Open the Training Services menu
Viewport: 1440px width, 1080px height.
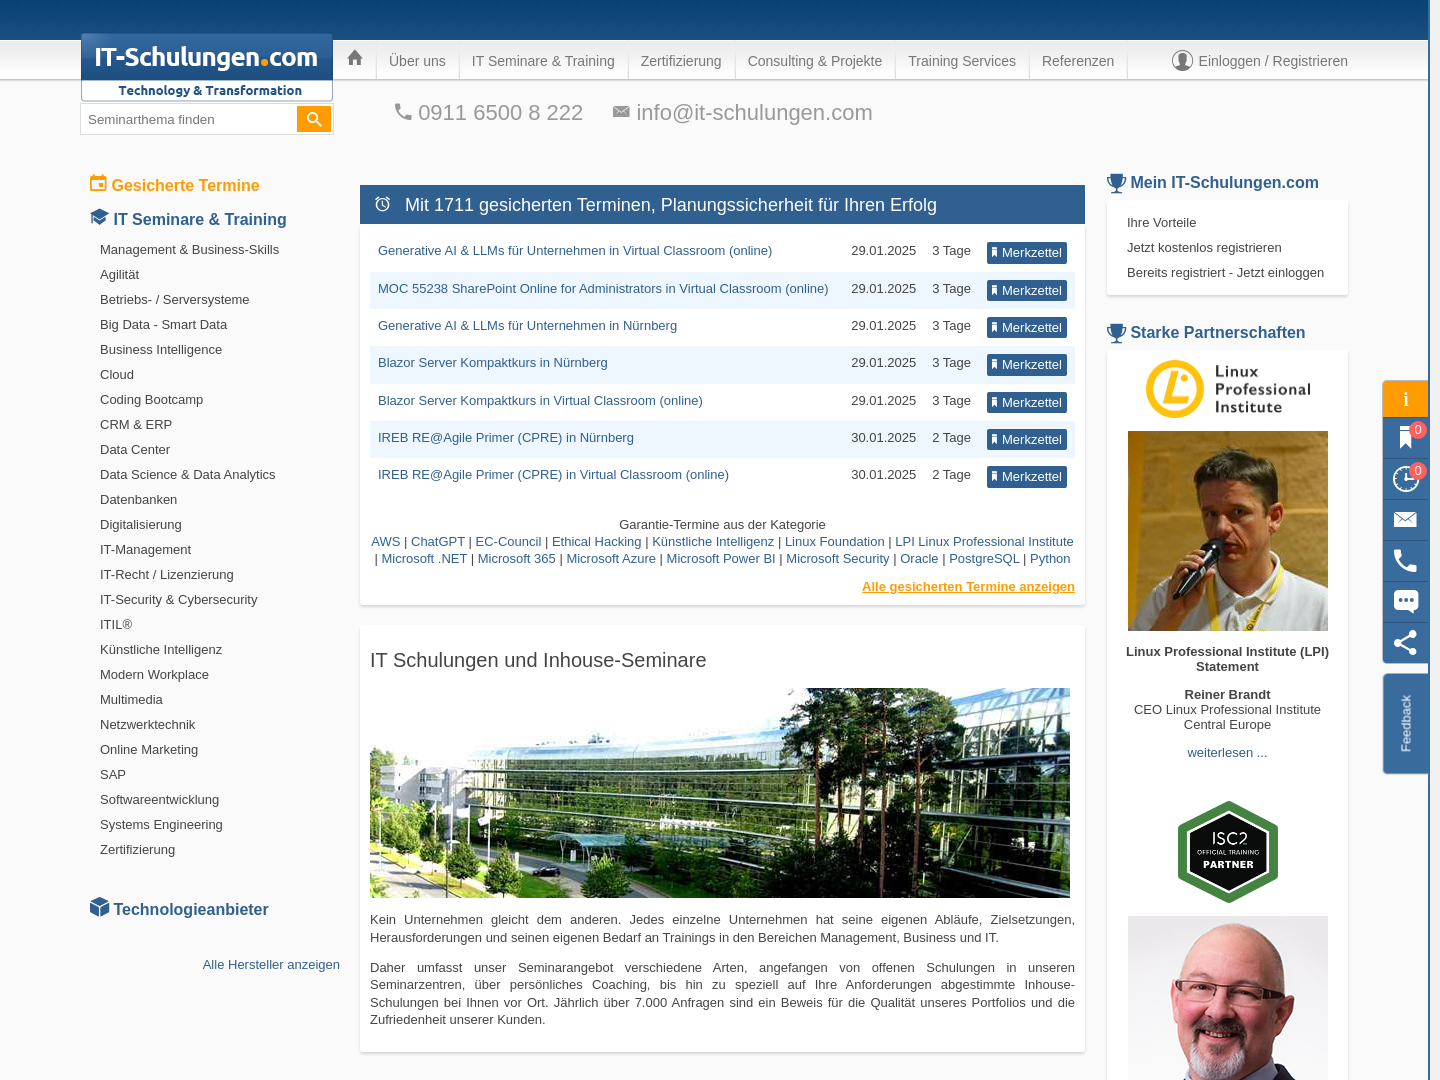(962, 61)
